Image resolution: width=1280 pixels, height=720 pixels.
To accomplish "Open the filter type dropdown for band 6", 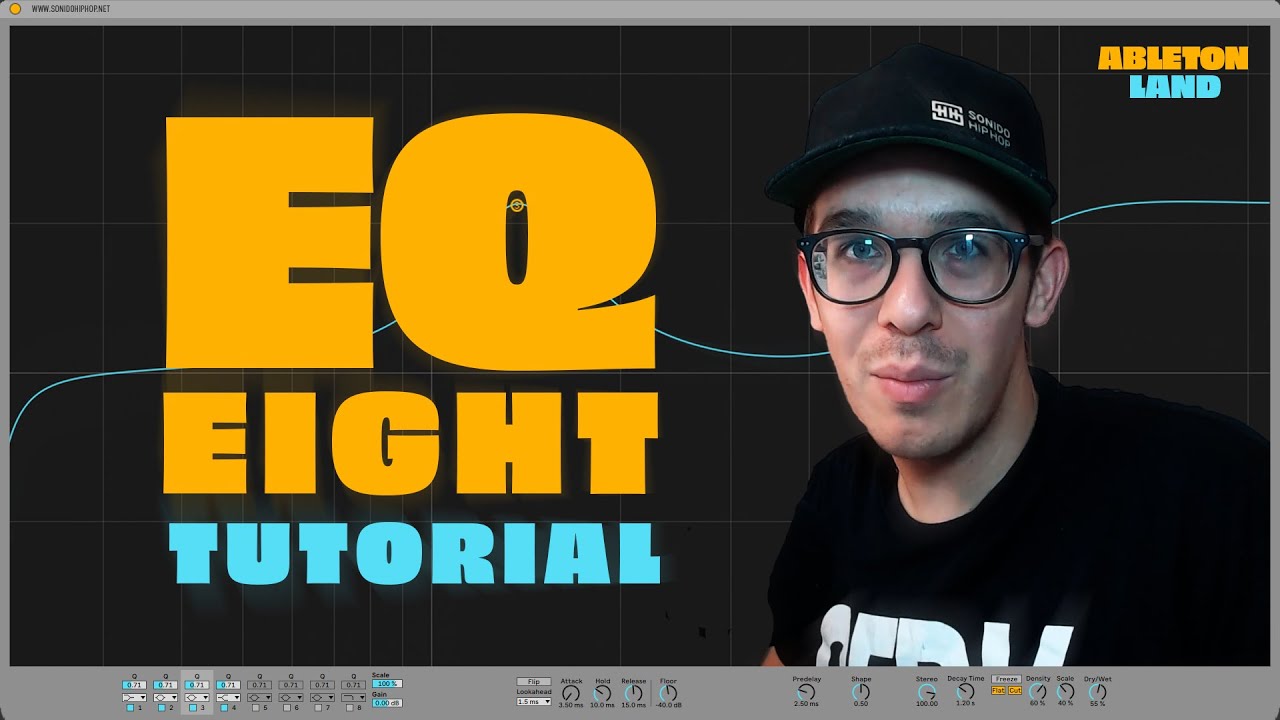I will point(291,697).
